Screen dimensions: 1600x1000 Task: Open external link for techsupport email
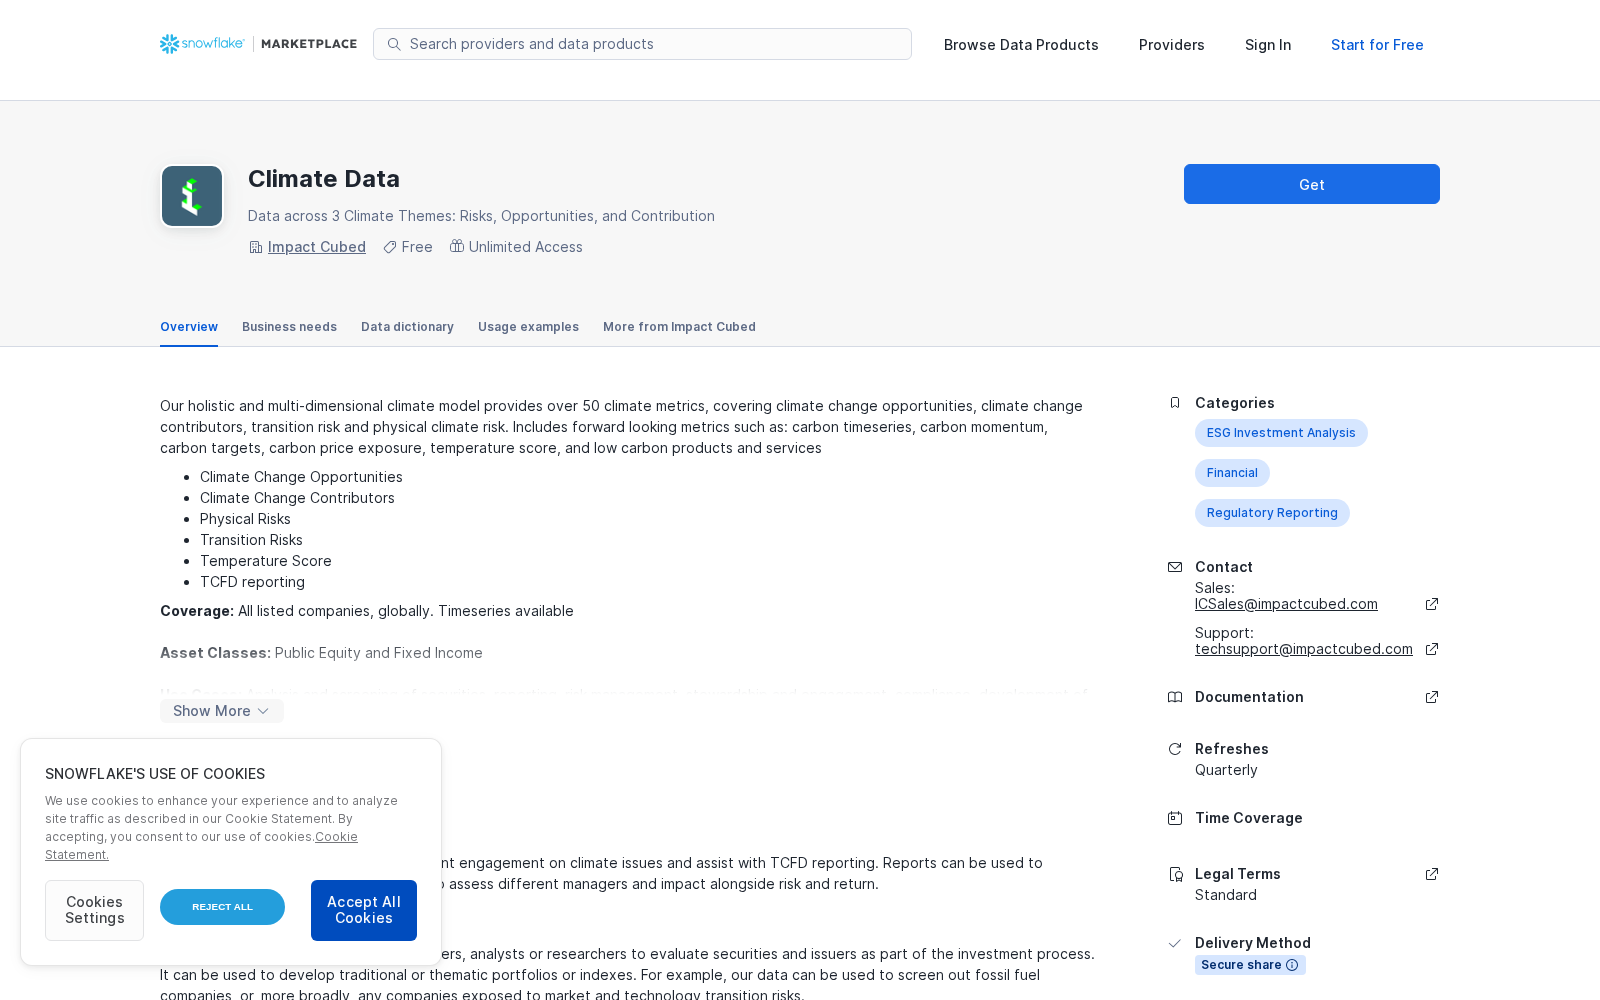1432,649
